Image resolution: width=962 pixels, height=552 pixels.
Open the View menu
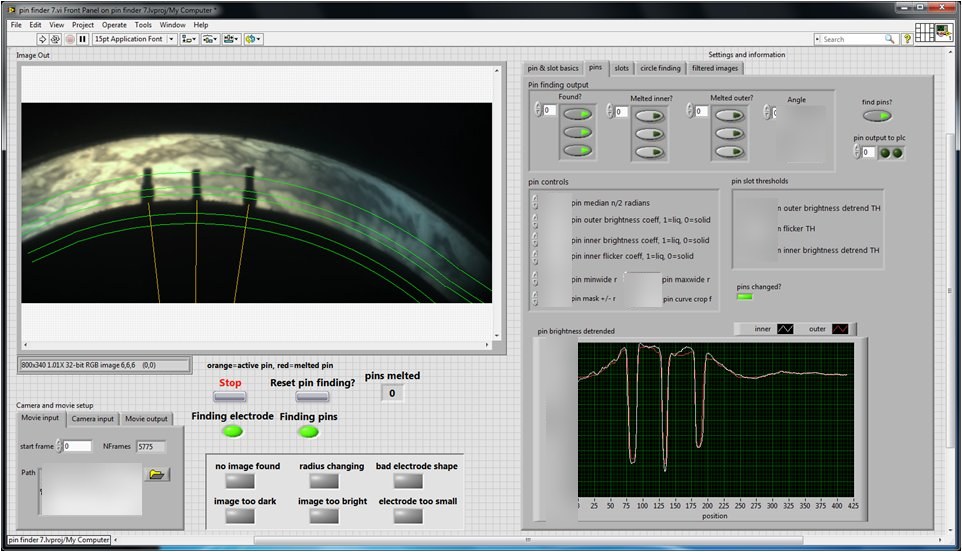click(56, 25)
